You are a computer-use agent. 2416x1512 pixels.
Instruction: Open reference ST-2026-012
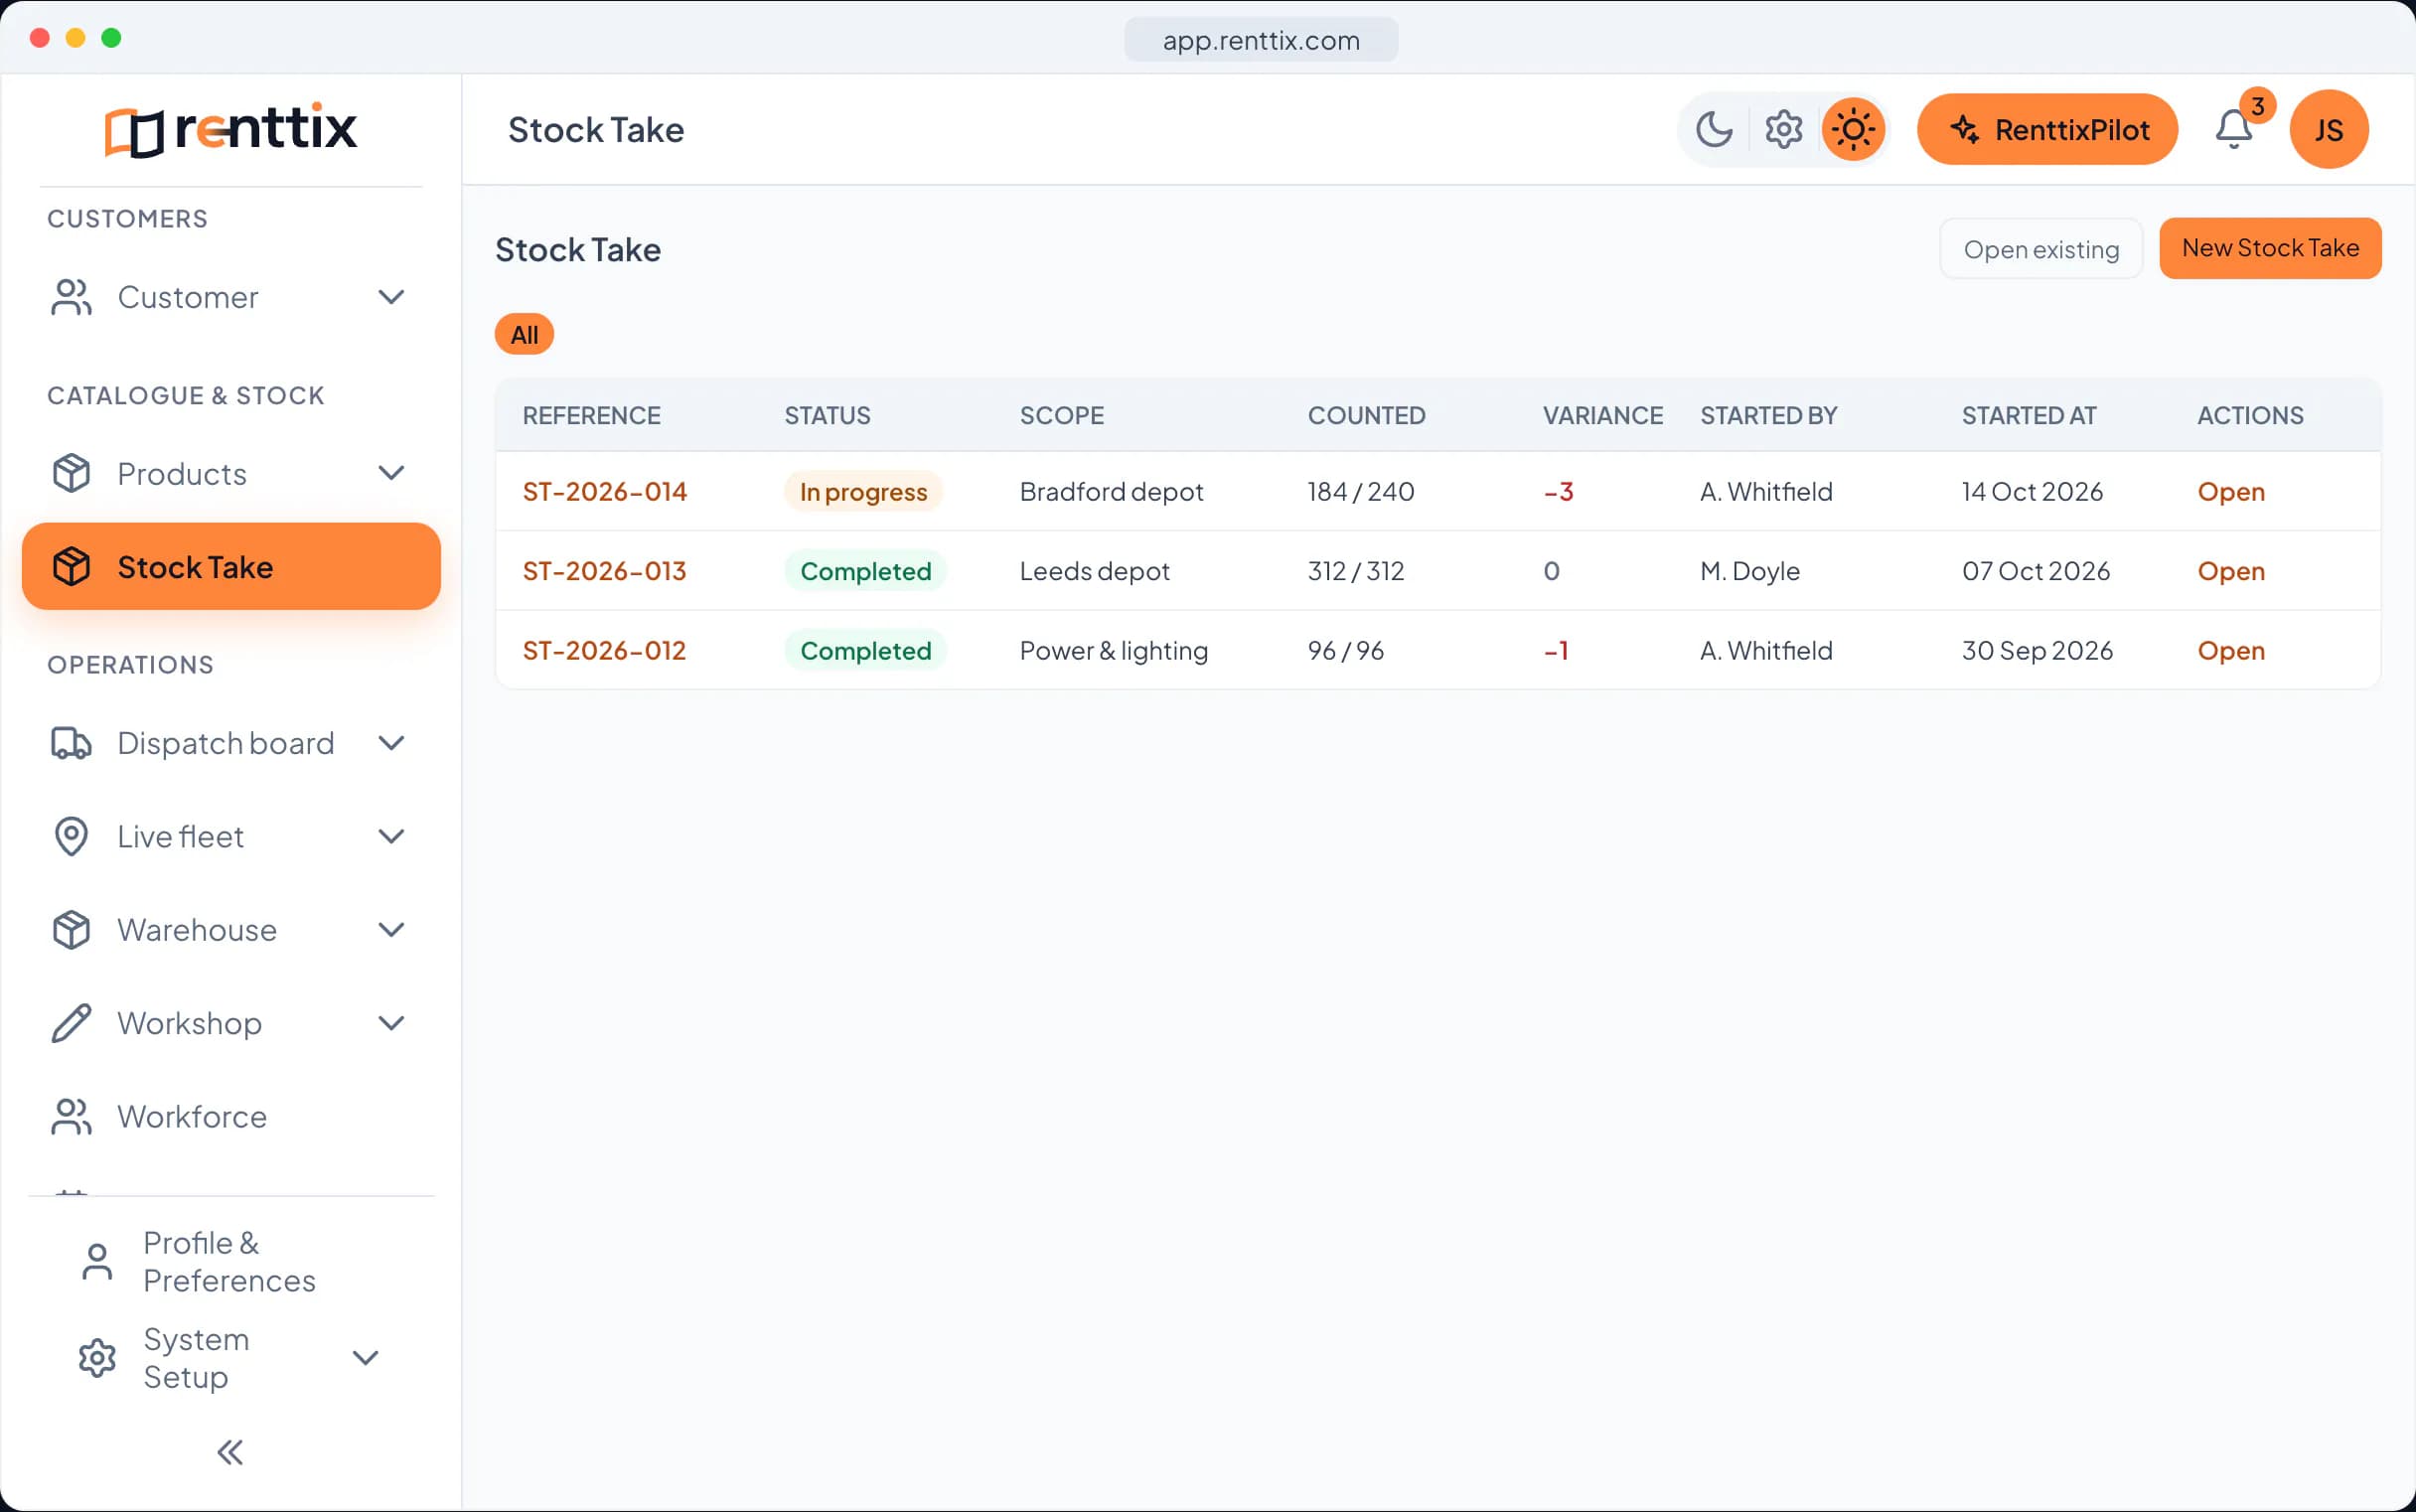point(604,651)
